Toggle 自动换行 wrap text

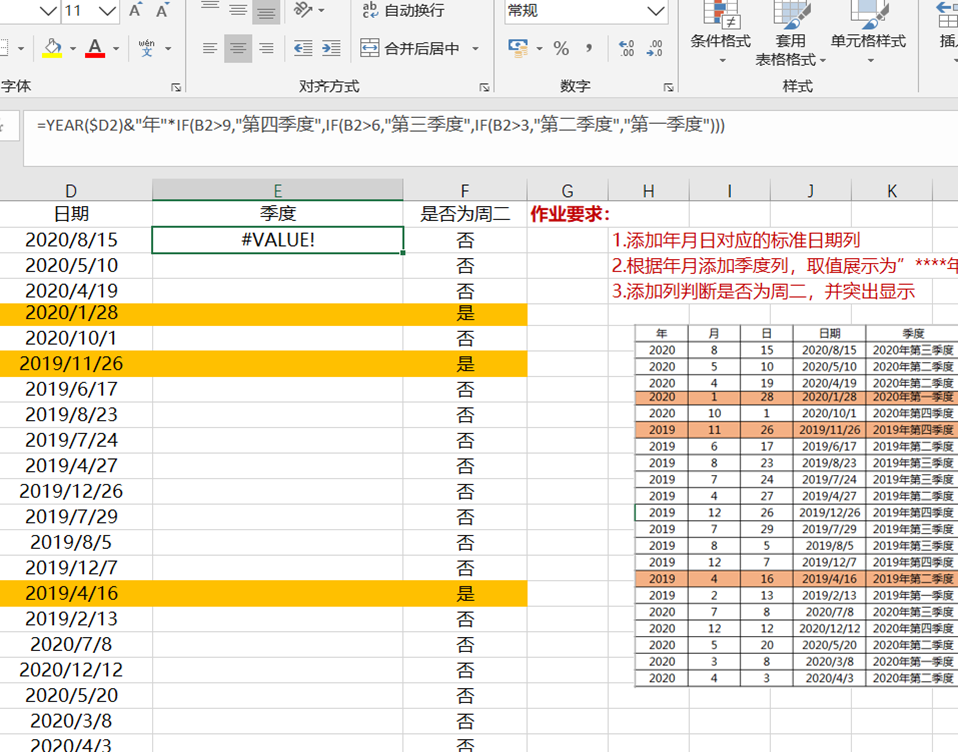pyautogui.click(x=403, y=10)
